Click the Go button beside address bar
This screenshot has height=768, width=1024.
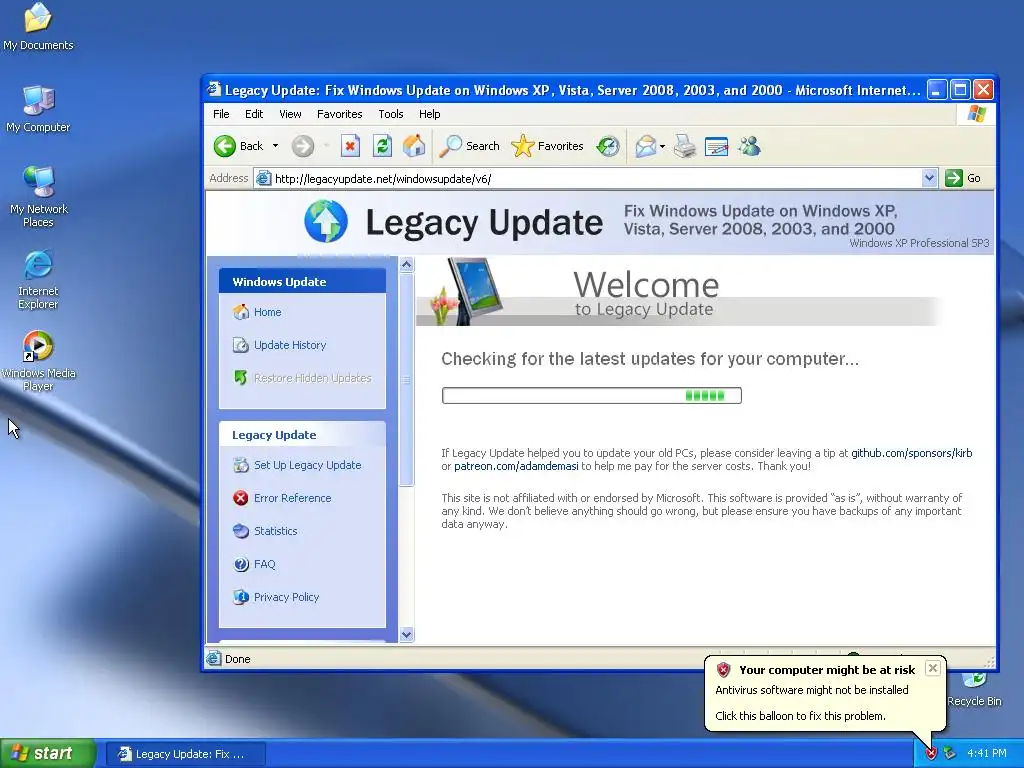pyautogui.click(x=963, y=178)
